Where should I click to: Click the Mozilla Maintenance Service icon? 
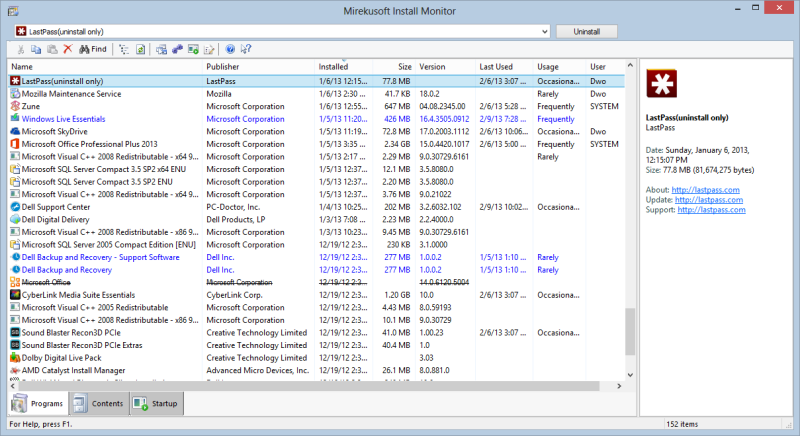(x=15, y=94)
